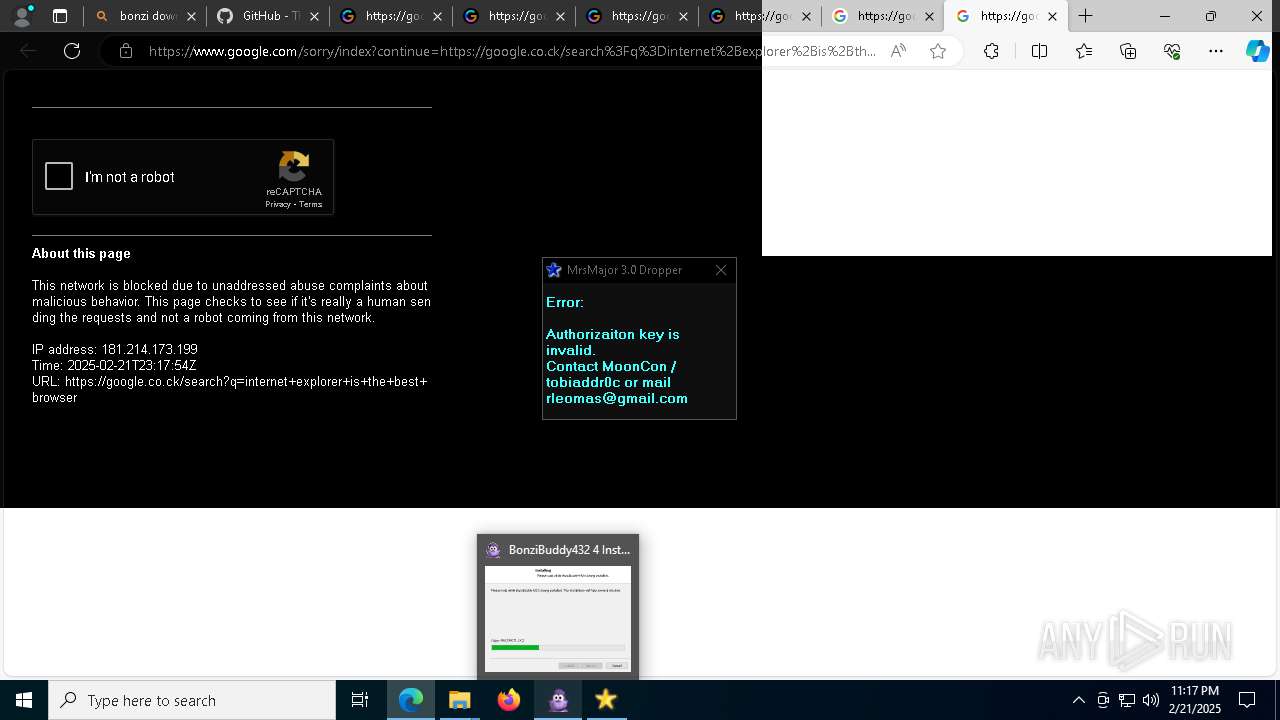The image size is (1280, 720).
Task: Launch the Copilot sidebar icon
Action: (1257, 51)
